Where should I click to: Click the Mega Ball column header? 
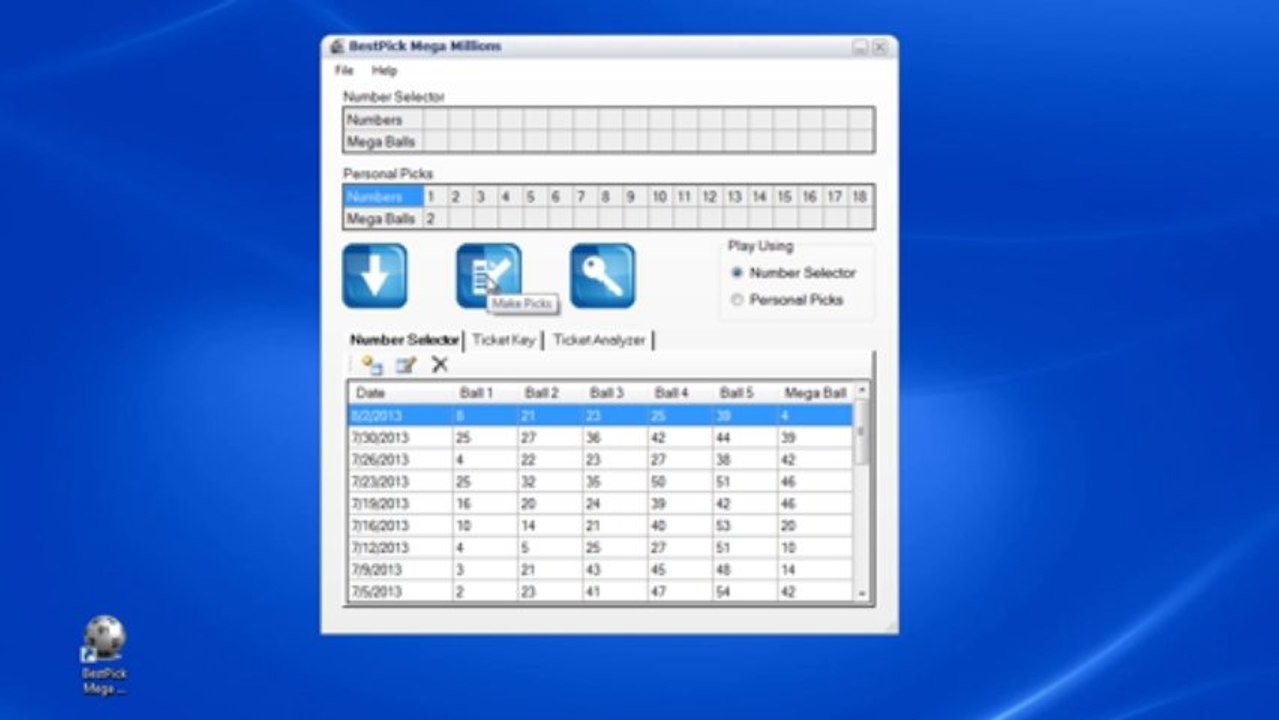click(x=815, y=393)
